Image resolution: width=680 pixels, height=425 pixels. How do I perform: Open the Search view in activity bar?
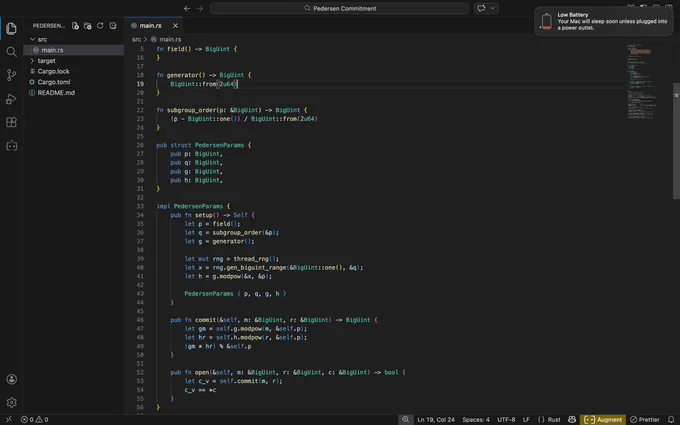(11, 52)
